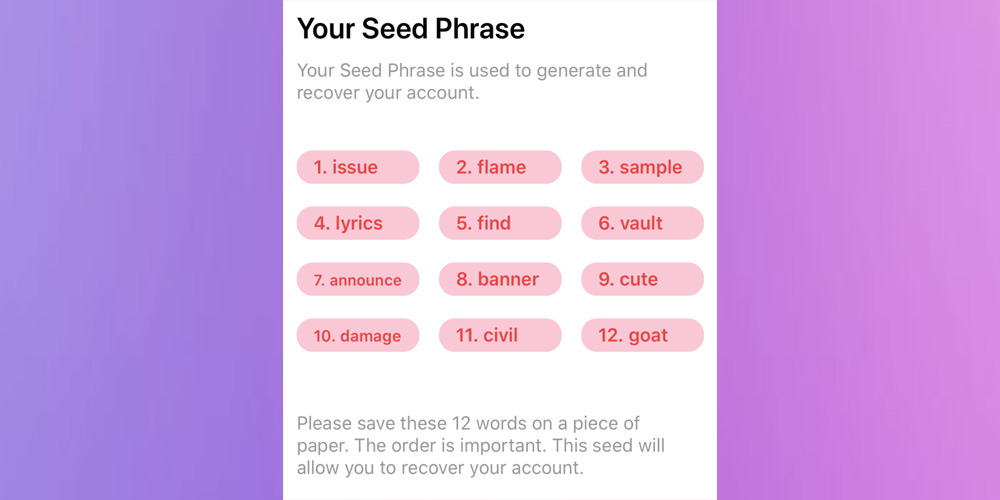Select the seed word "1. issue"
Screen dimensions: 1000x500
[x=357, y=167]
